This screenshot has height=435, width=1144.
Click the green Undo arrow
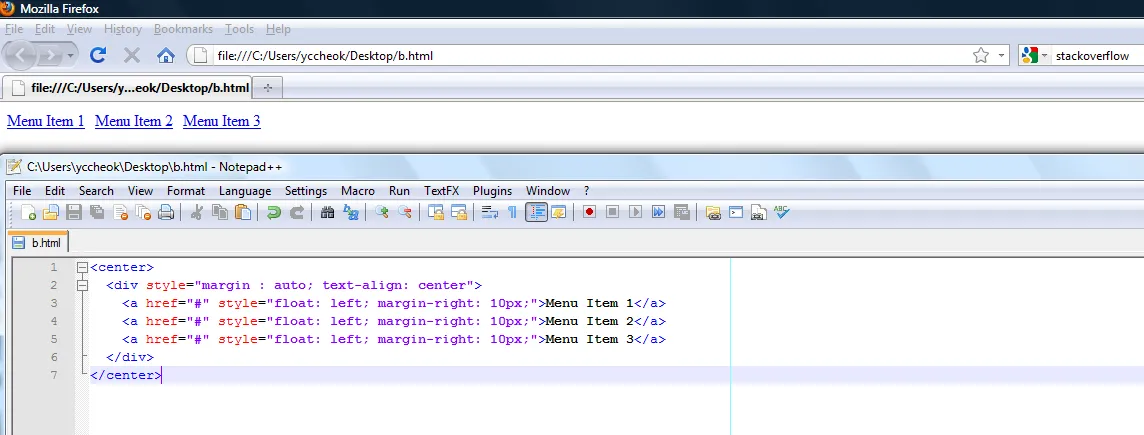click(x=274, y=212)
